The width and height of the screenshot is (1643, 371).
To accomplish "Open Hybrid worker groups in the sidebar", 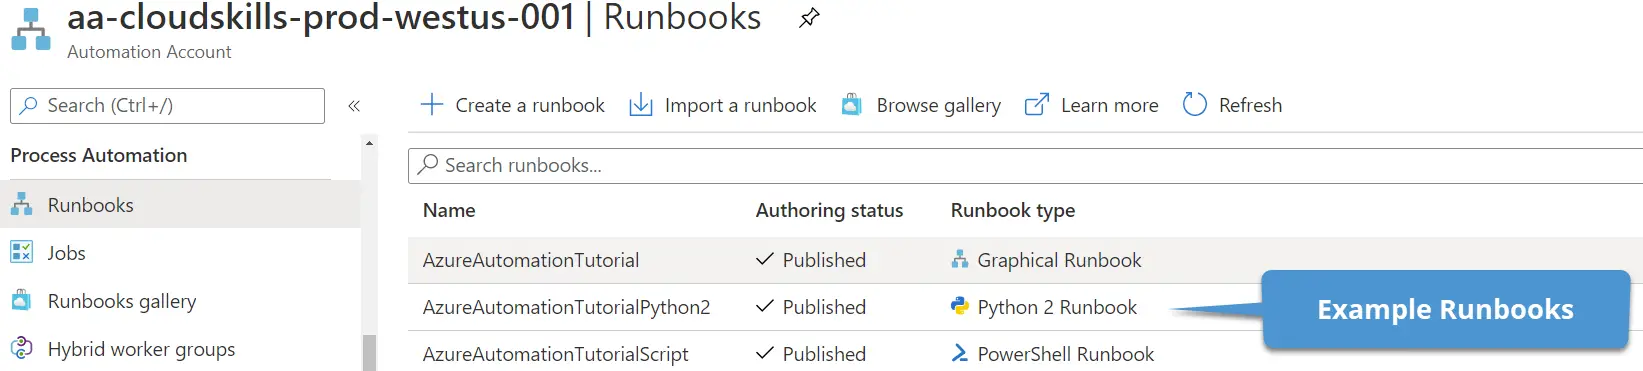I will pos(180,349).
